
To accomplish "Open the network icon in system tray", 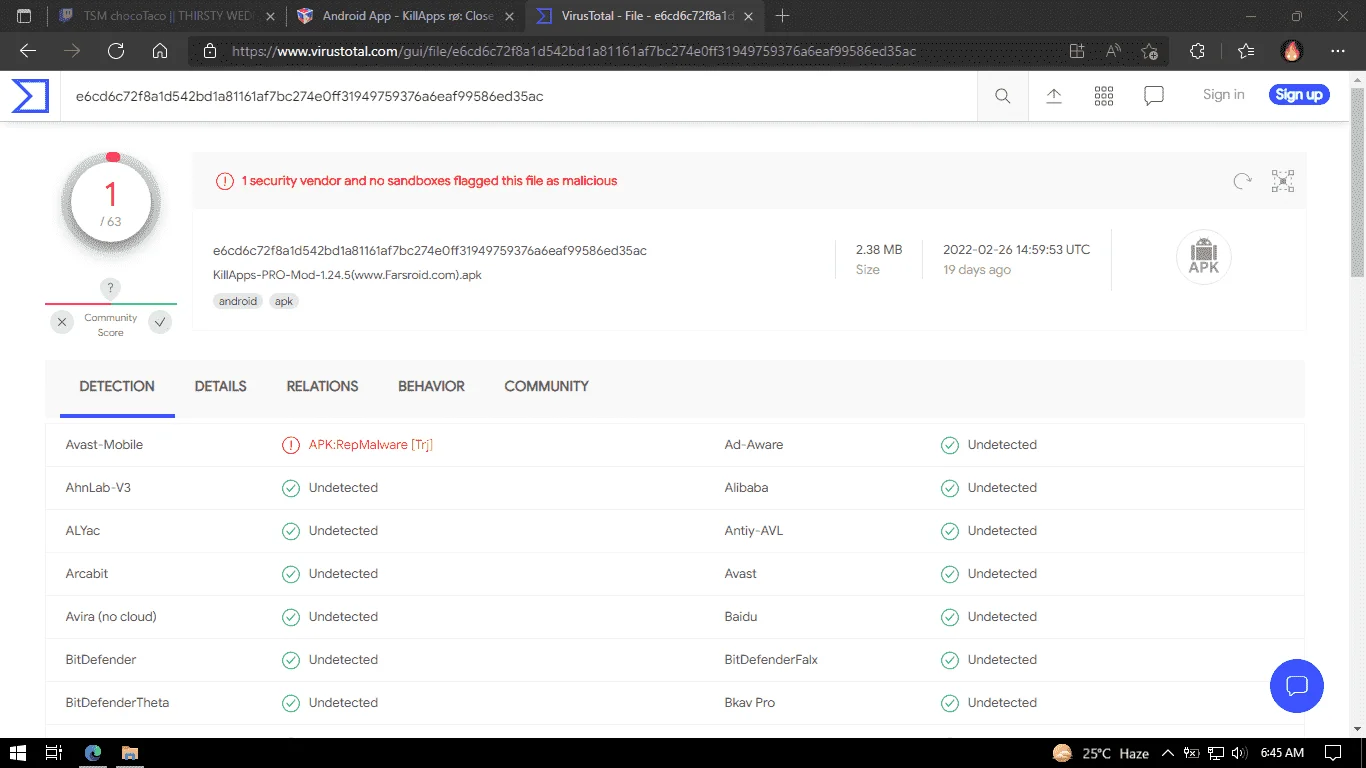I will (x=1217, y=753).
